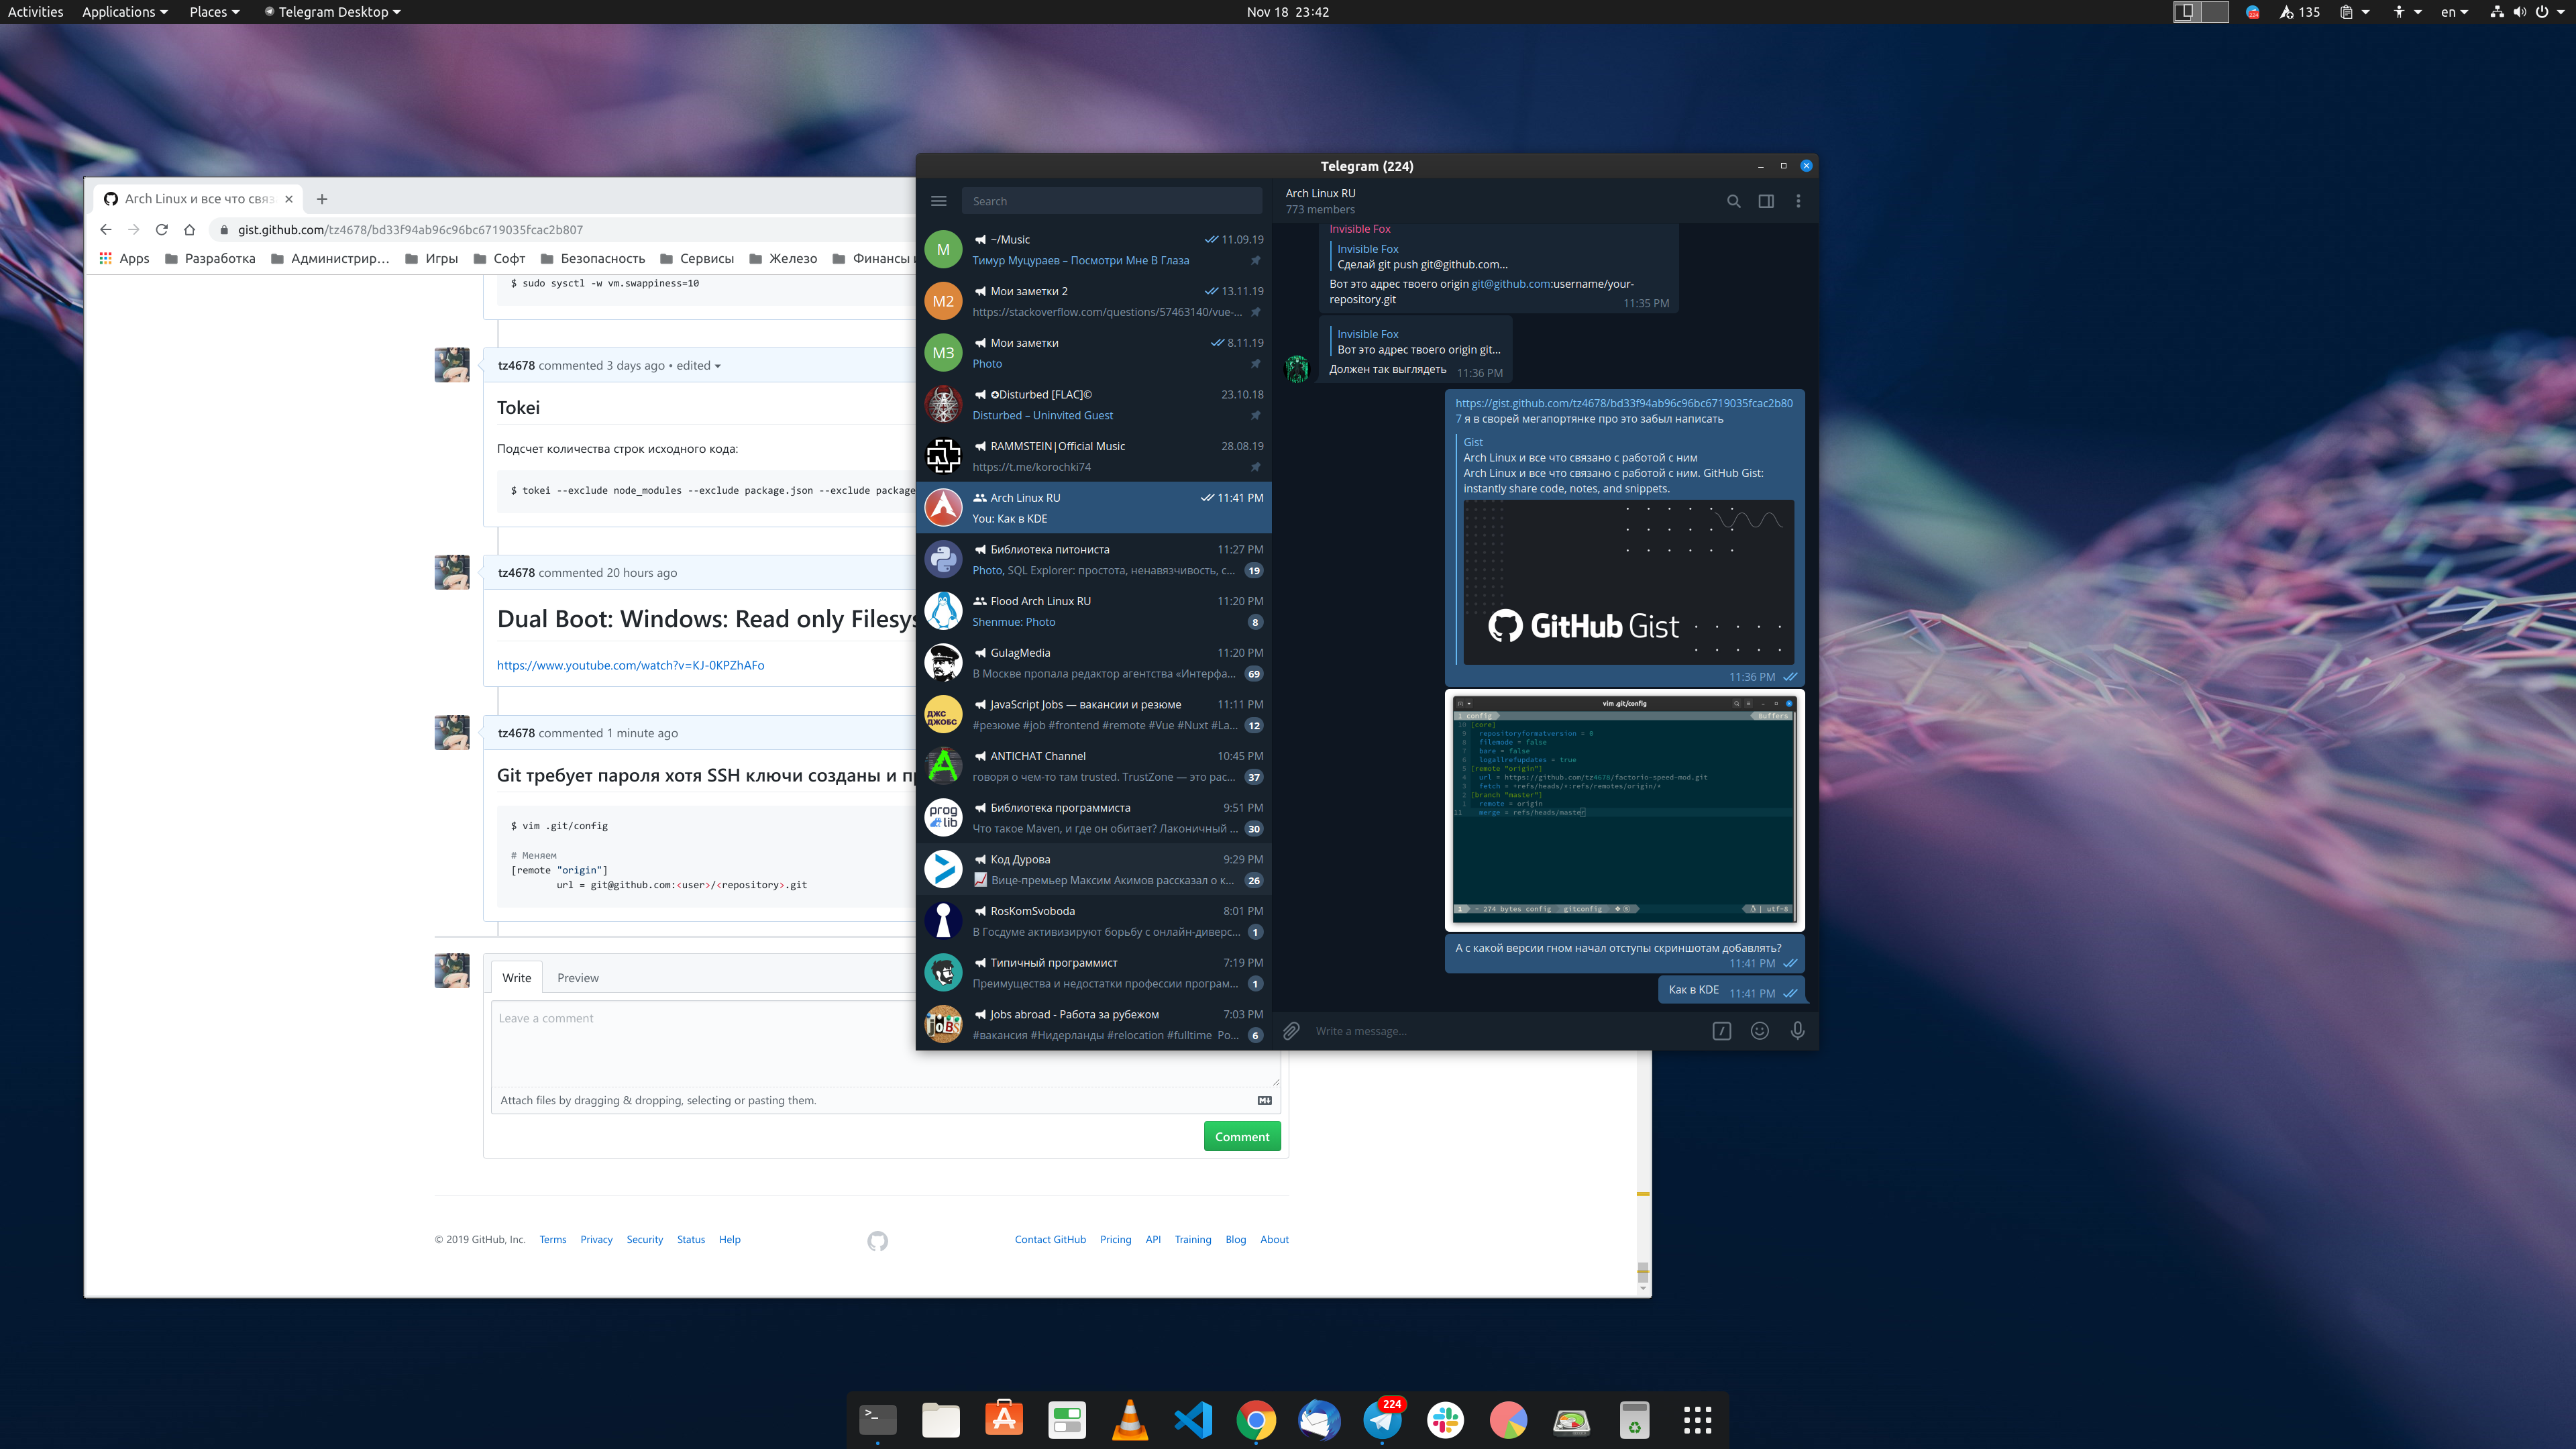Click the Chrome address bar URL

[x=410, y=230]
